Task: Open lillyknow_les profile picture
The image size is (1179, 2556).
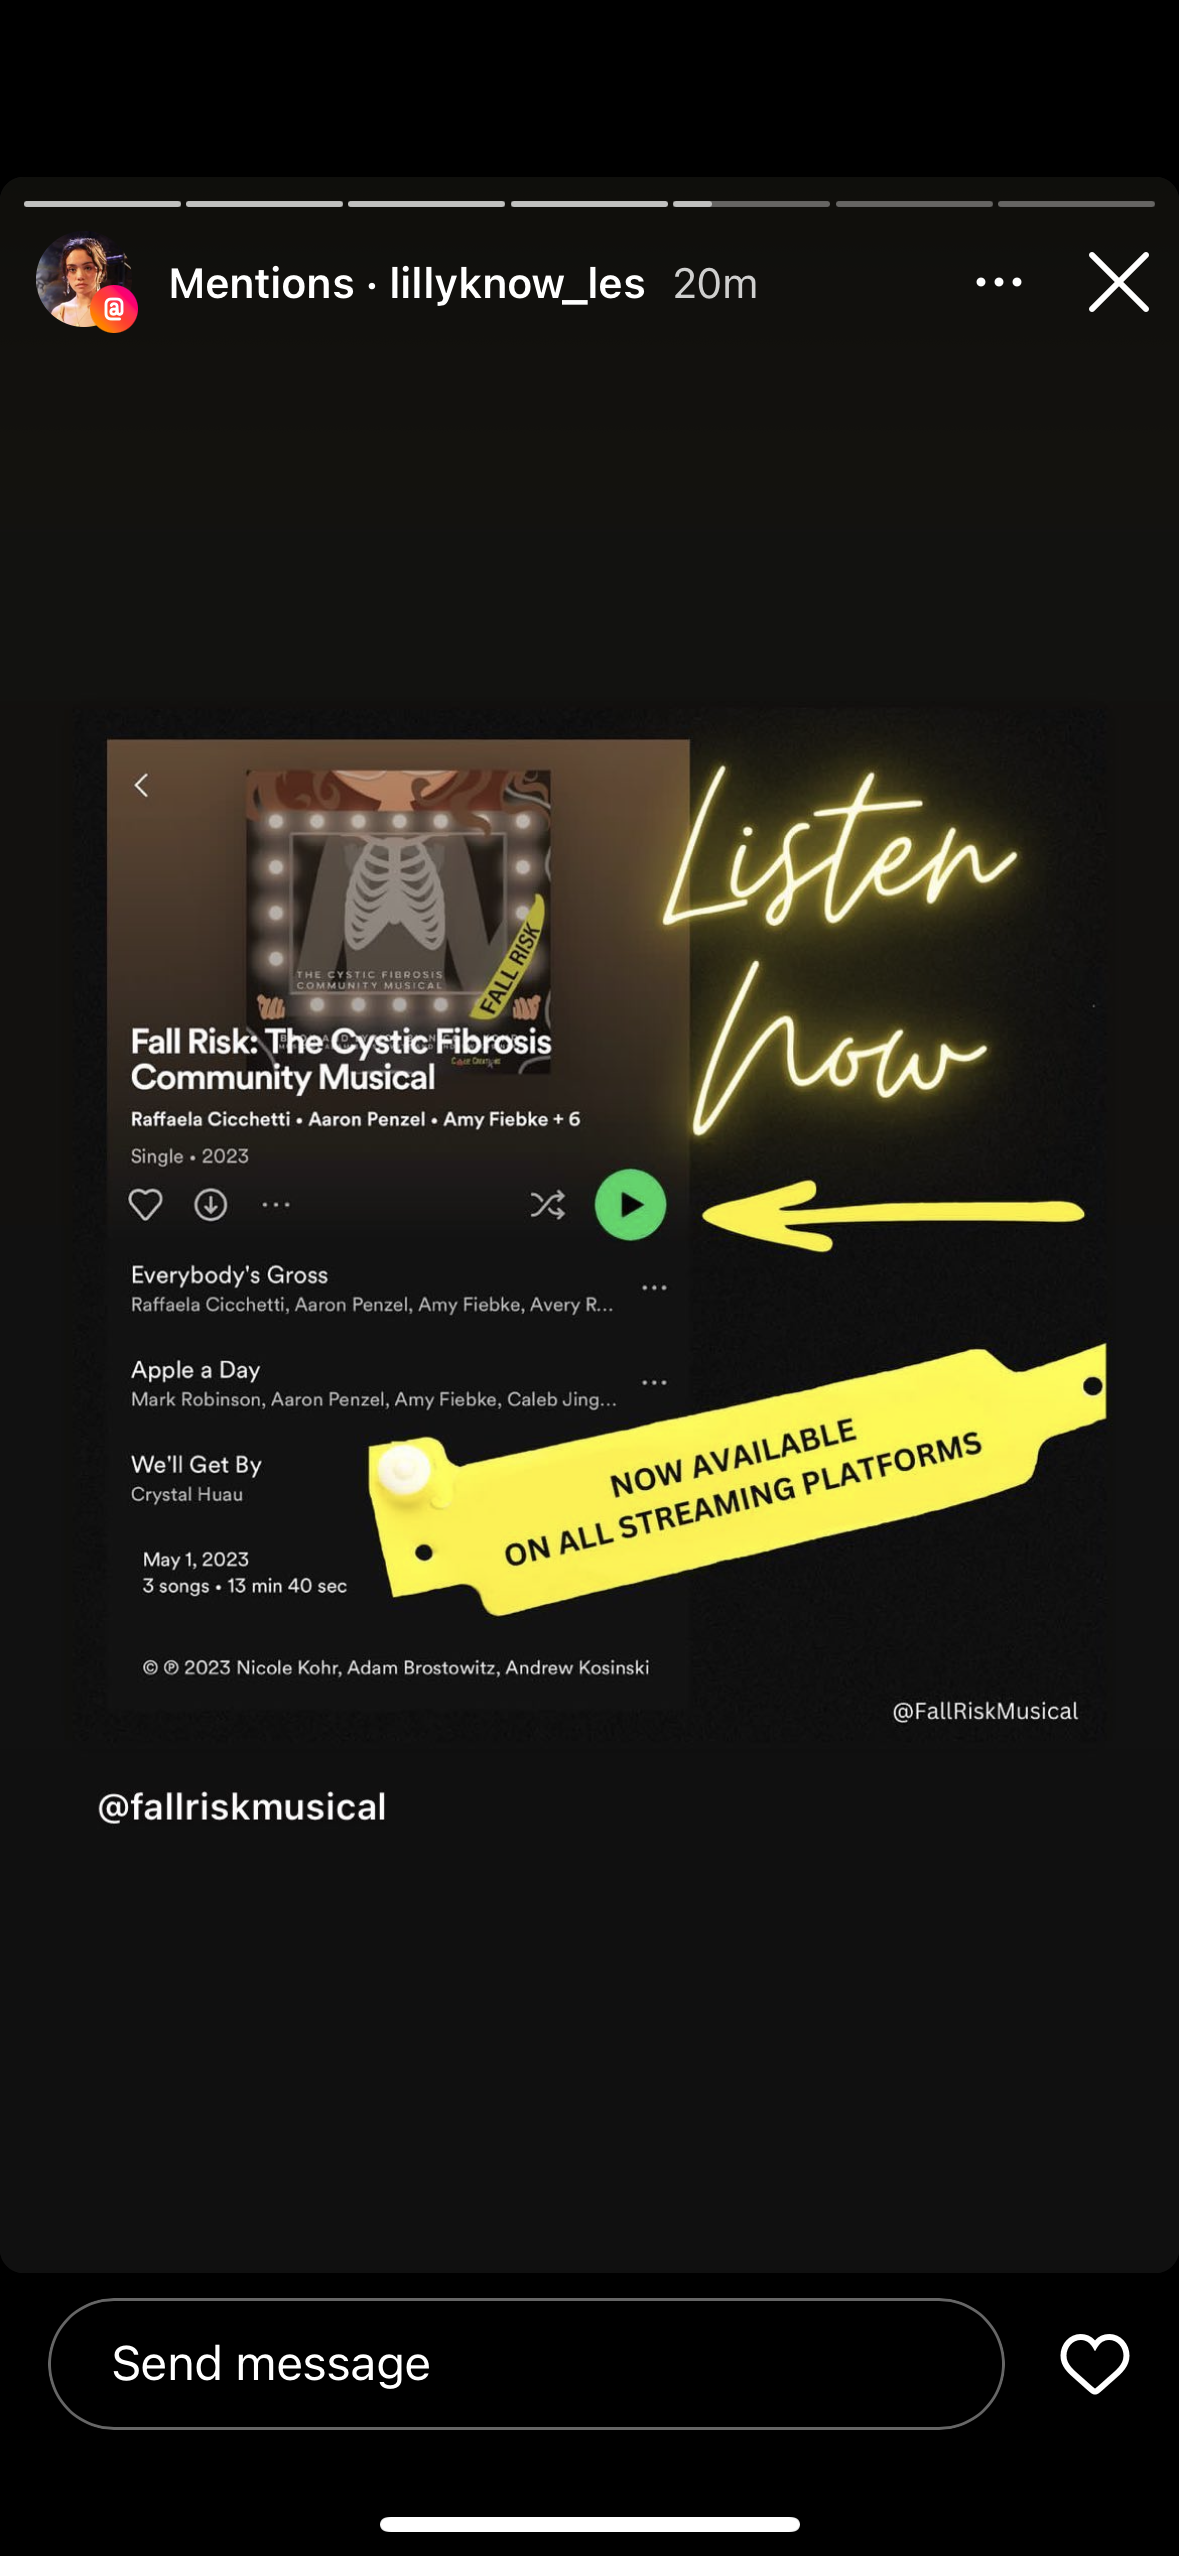Action: coord(82,281)
